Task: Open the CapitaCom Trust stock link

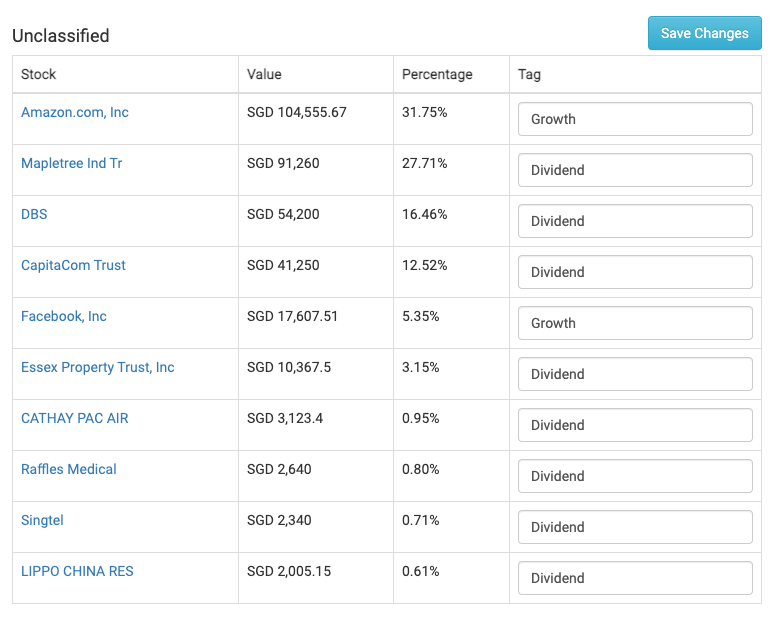Action: point(73,266)
